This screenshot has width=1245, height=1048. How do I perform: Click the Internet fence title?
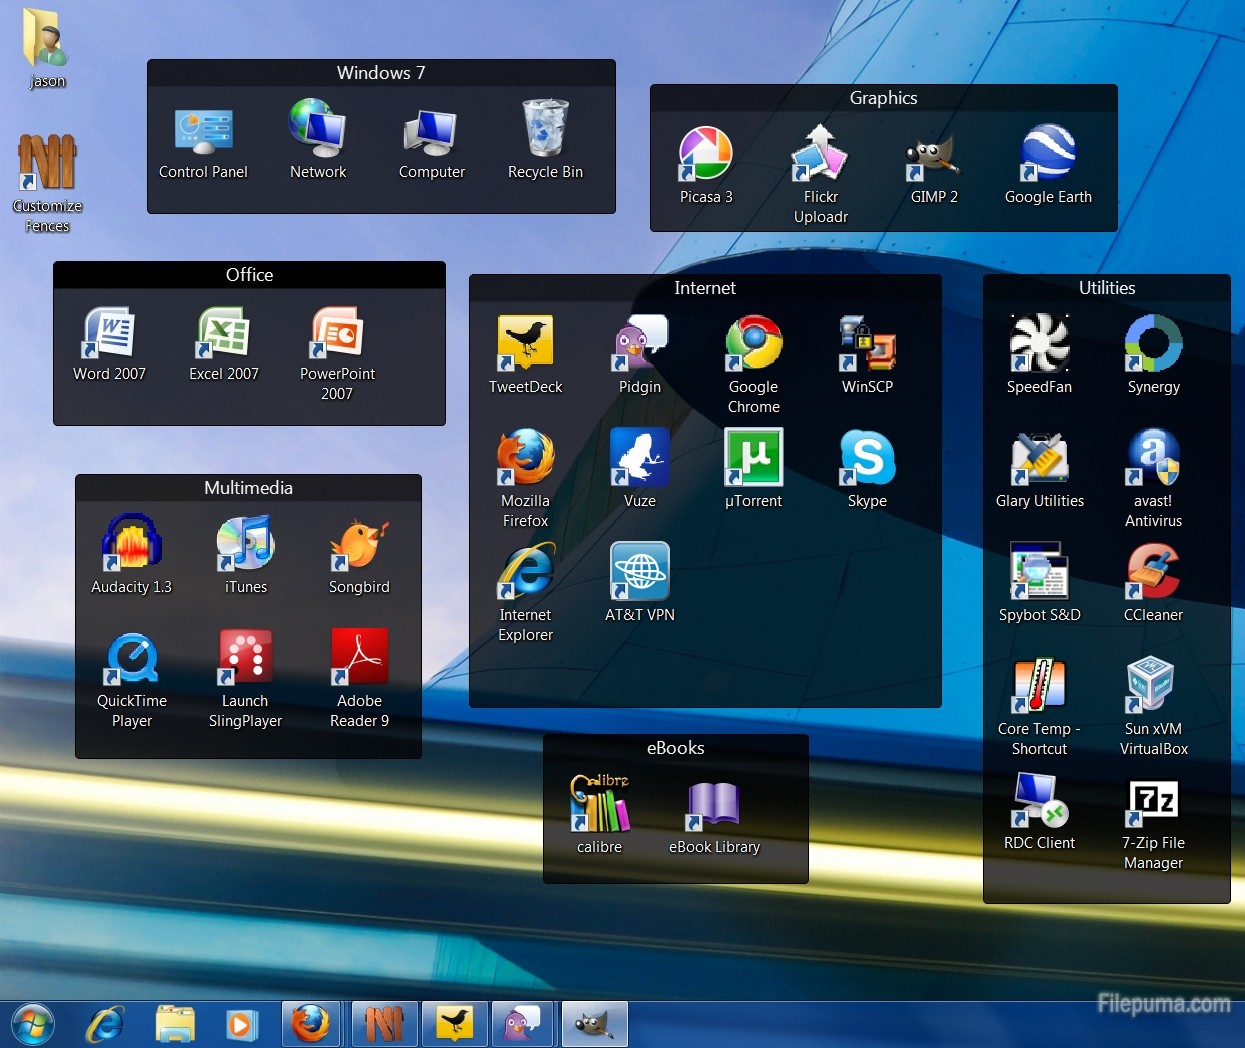(705, 288)
